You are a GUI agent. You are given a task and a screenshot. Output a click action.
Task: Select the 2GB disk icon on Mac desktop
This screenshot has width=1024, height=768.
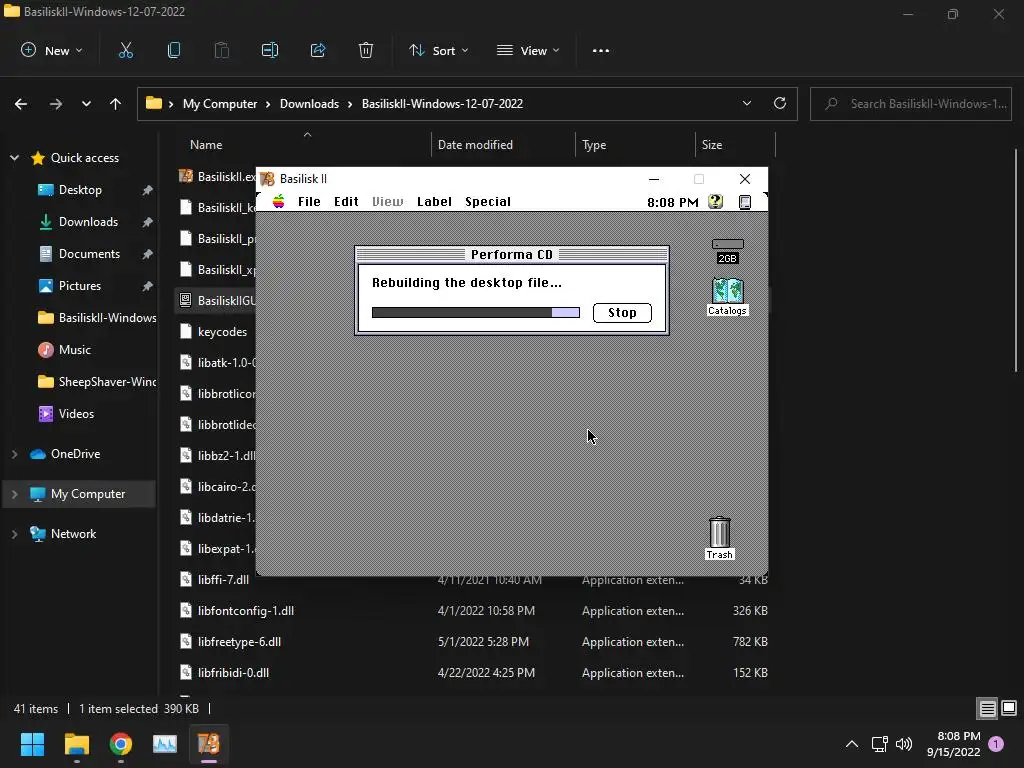point(728,251)
